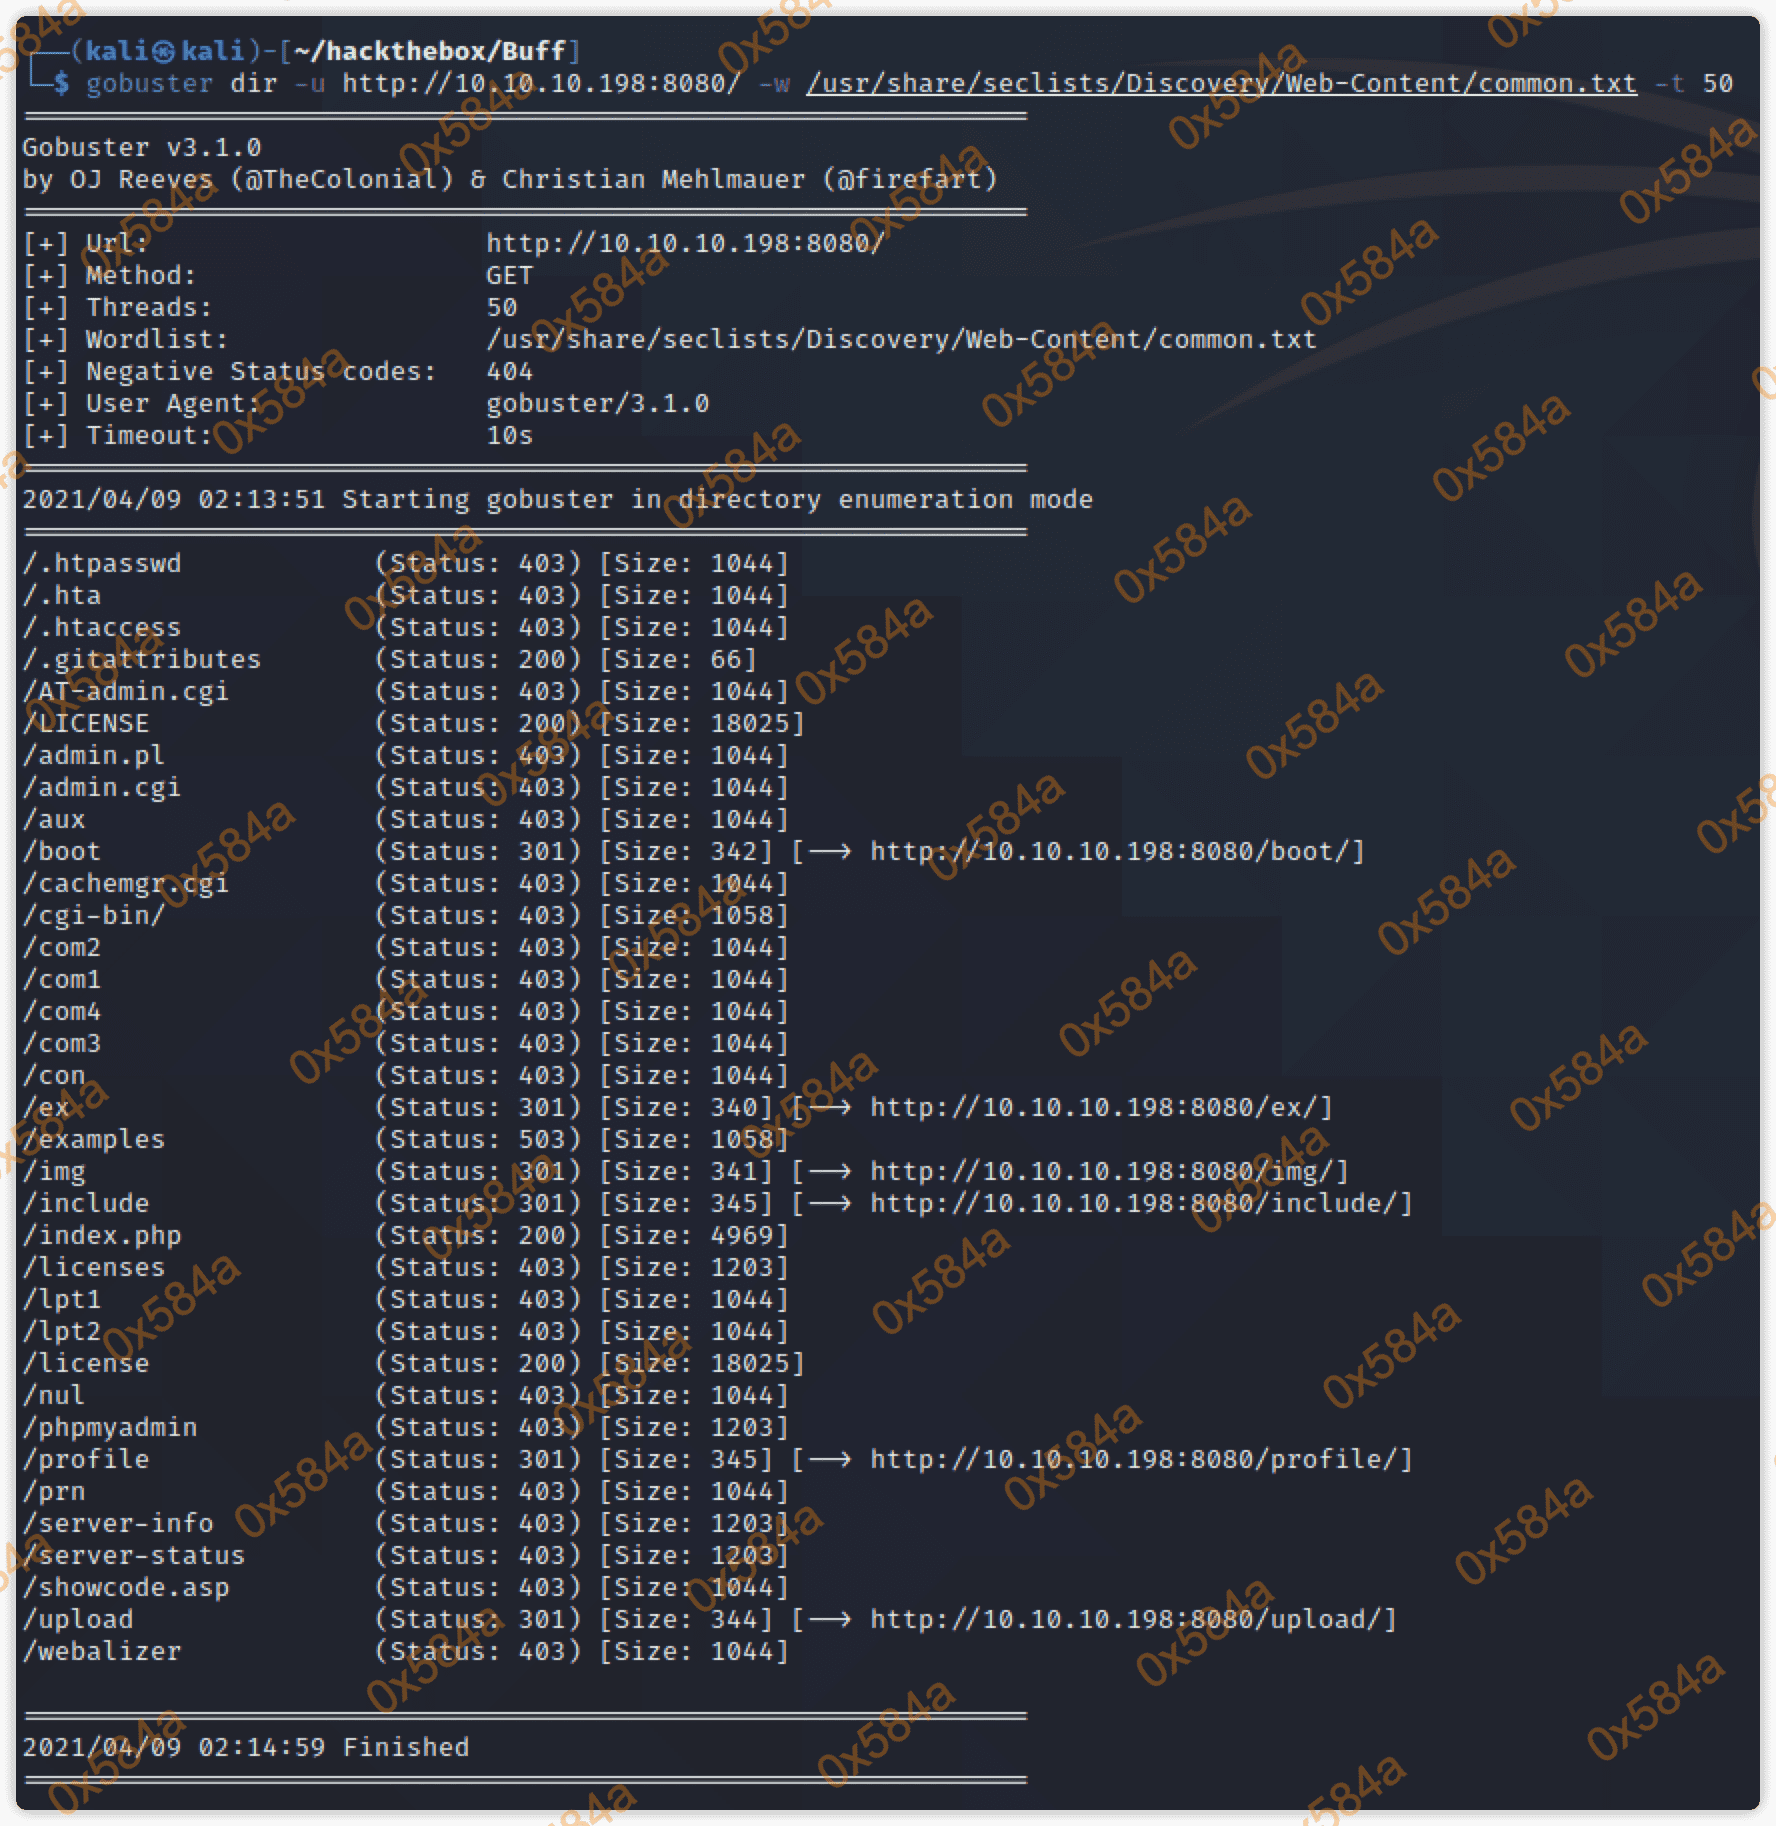Click the /cgi-bin/ result entry
This screenshot has height=1826, width=1776.
[94, 915]
